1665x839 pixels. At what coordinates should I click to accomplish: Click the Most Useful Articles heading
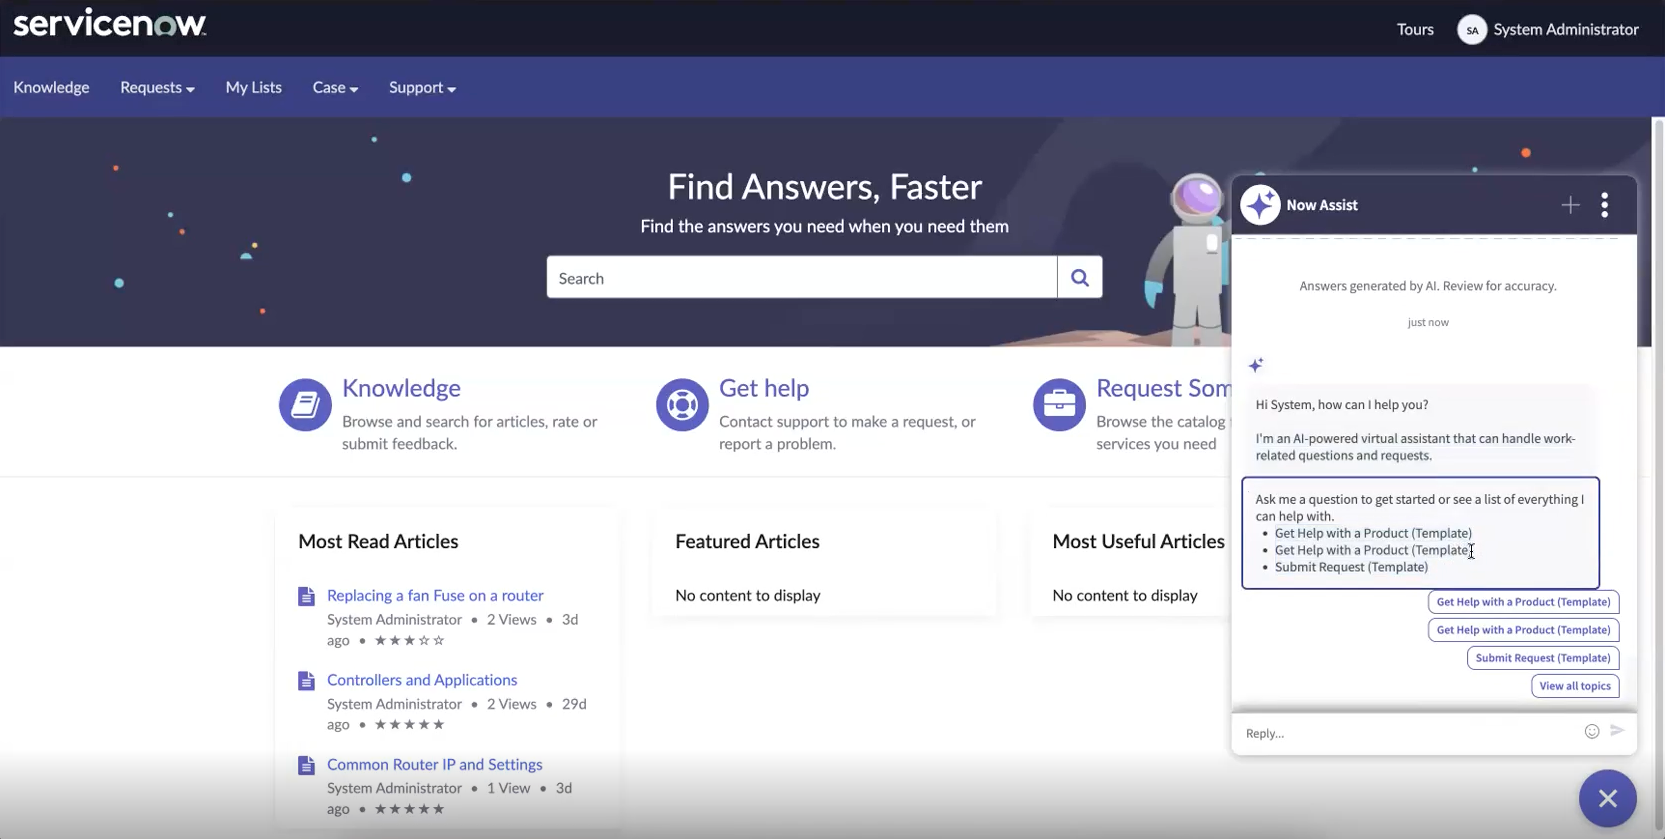1138,541
